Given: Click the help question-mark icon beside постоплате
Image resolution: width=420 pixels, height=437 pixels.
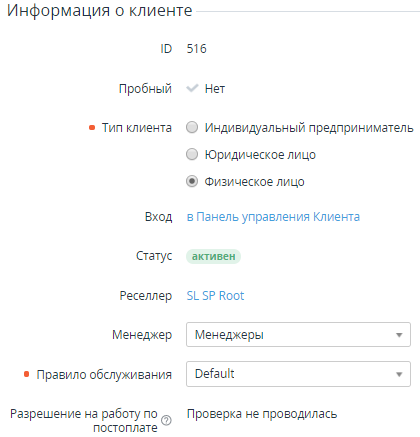Looking at the screenshot, I should point(166,420).
